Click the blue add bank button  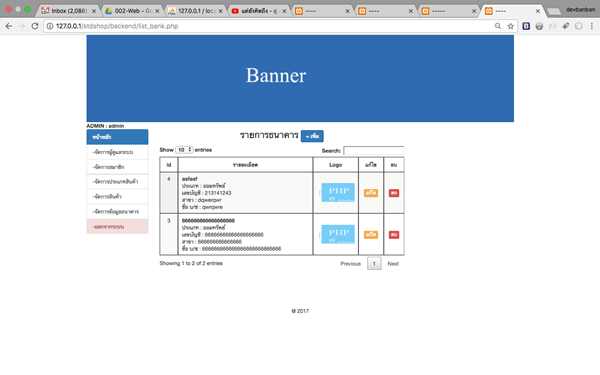[x=312, y=136]
